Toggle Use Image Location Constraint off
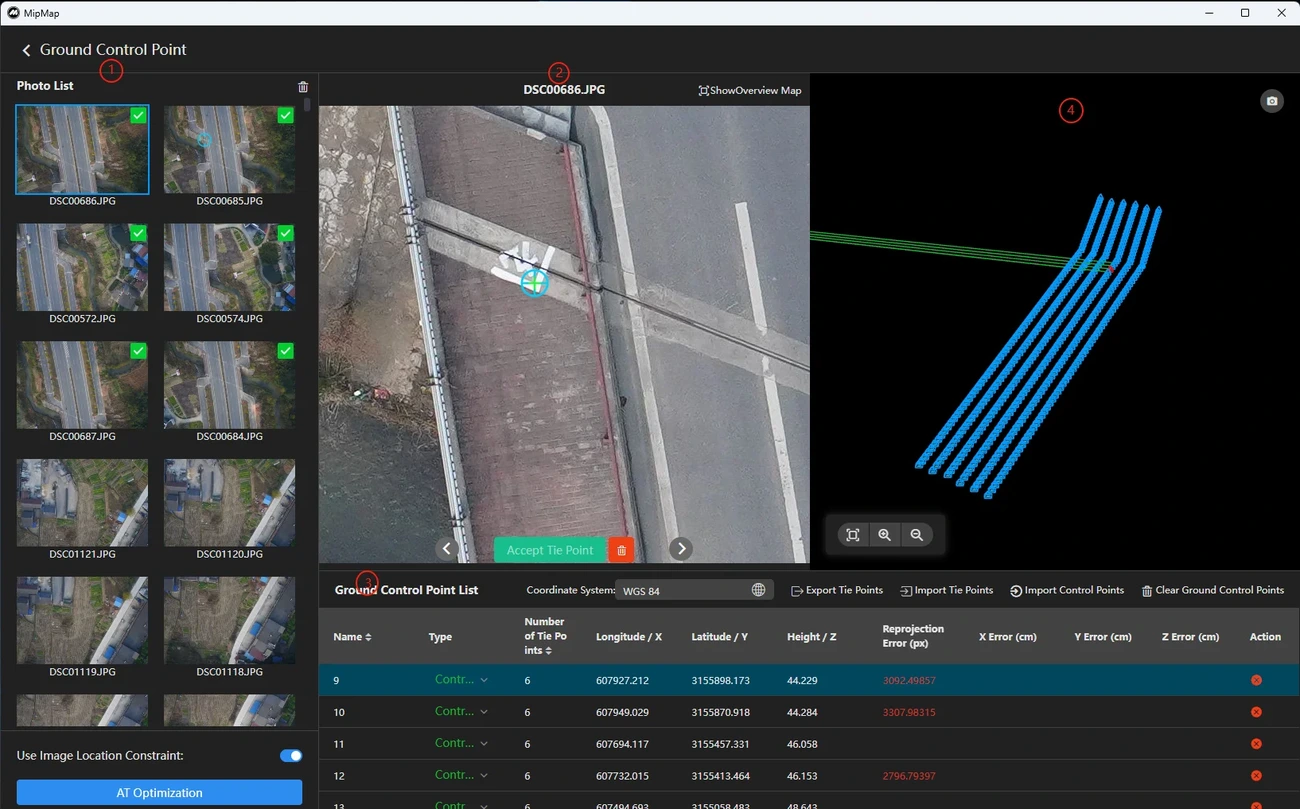This screenshot has width=1300, height=809. click(x=290, y=755)
